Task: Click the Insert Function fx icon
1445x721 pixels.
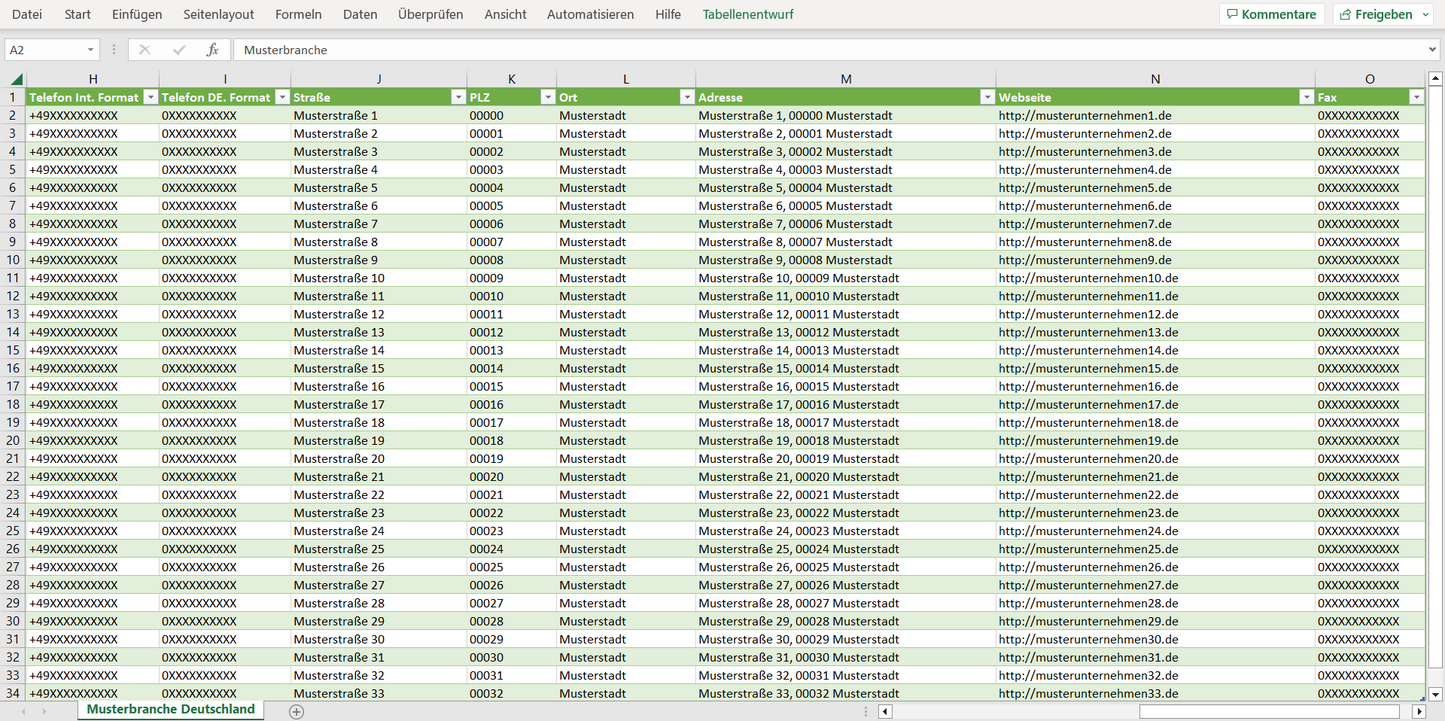Action: pyautogui.click(x=212, y=50)
